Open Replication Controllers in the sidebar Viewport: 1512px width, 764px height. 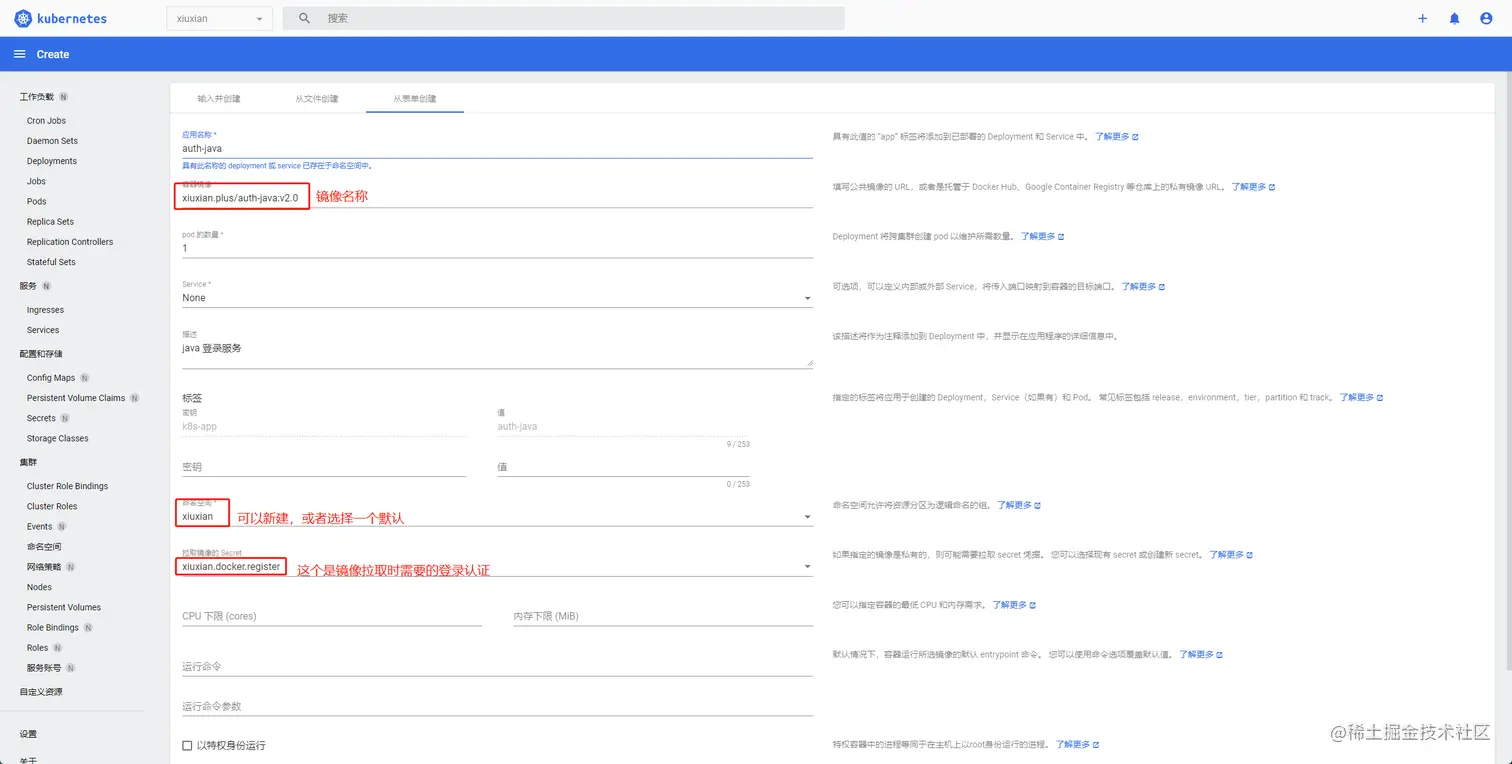(x=70, y=241)
